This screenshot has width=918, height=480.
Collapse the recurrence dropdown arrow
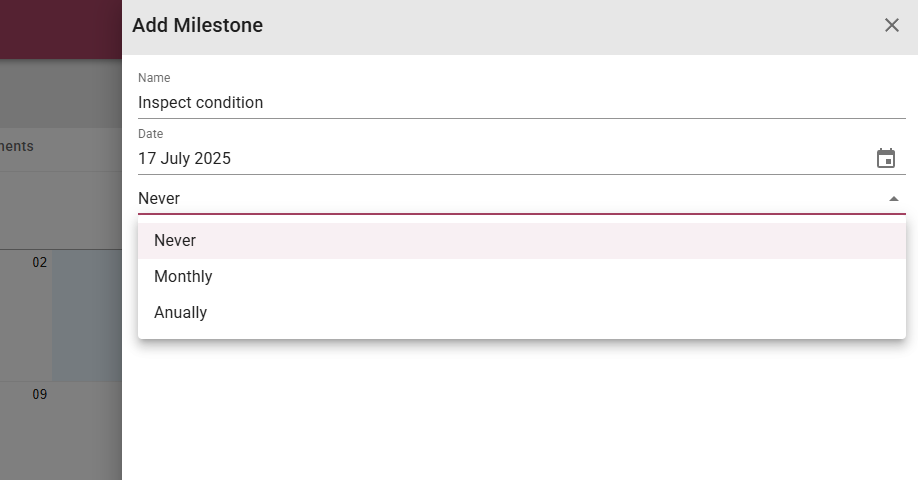pos(893,199)
